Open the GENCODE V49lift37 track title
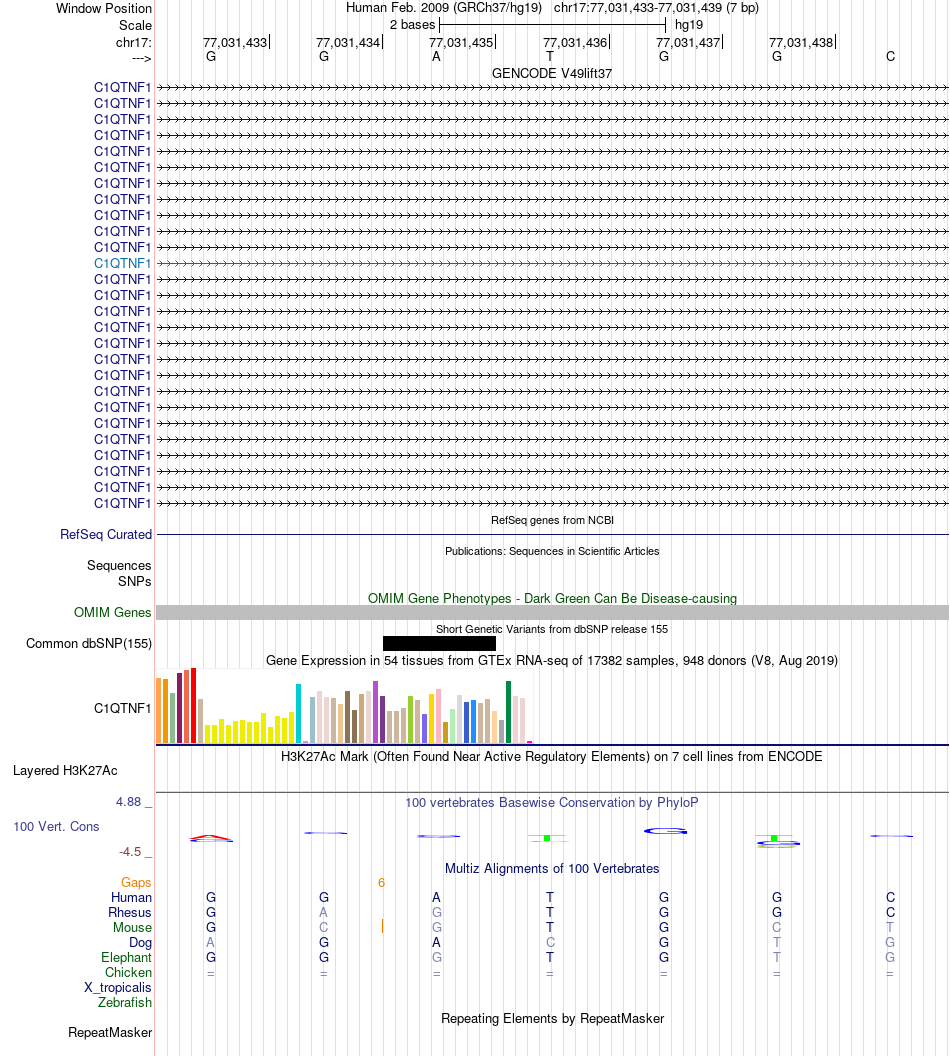The width and height of the screenshot is (950, 1056). click(x=551, y=73)
